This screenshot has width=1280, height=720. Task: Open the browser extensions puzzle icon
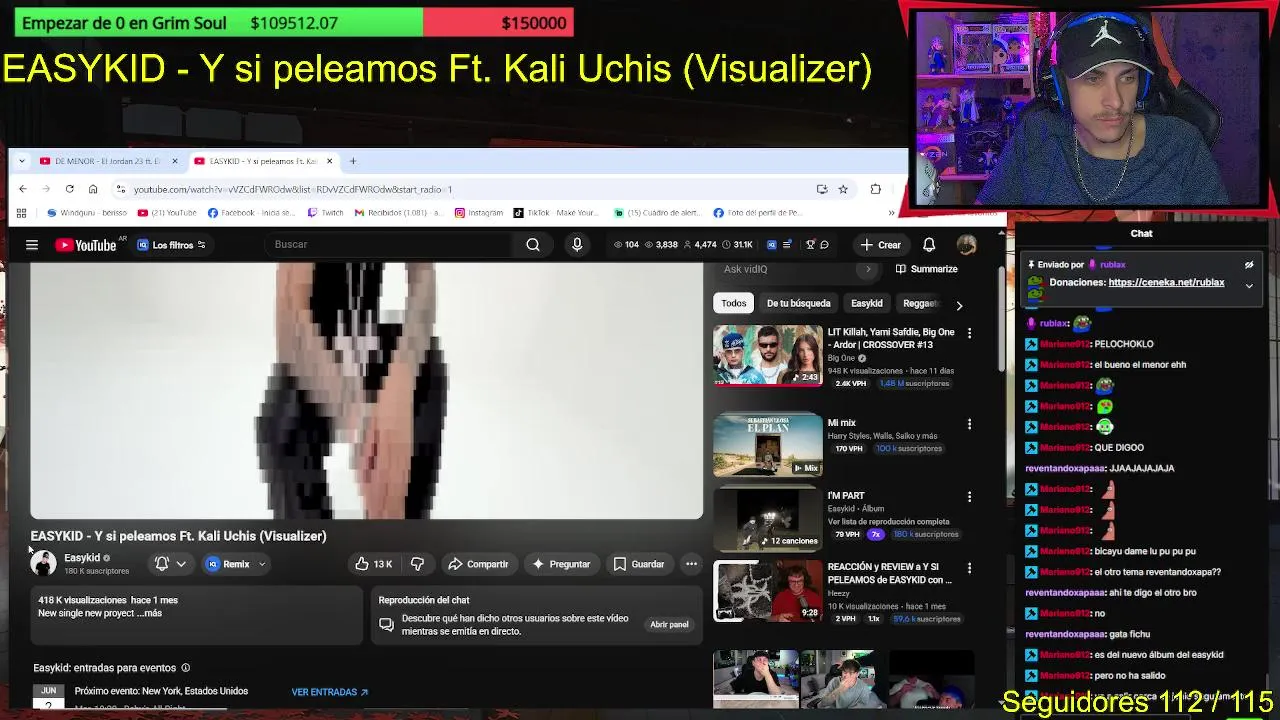click(876, 189)
